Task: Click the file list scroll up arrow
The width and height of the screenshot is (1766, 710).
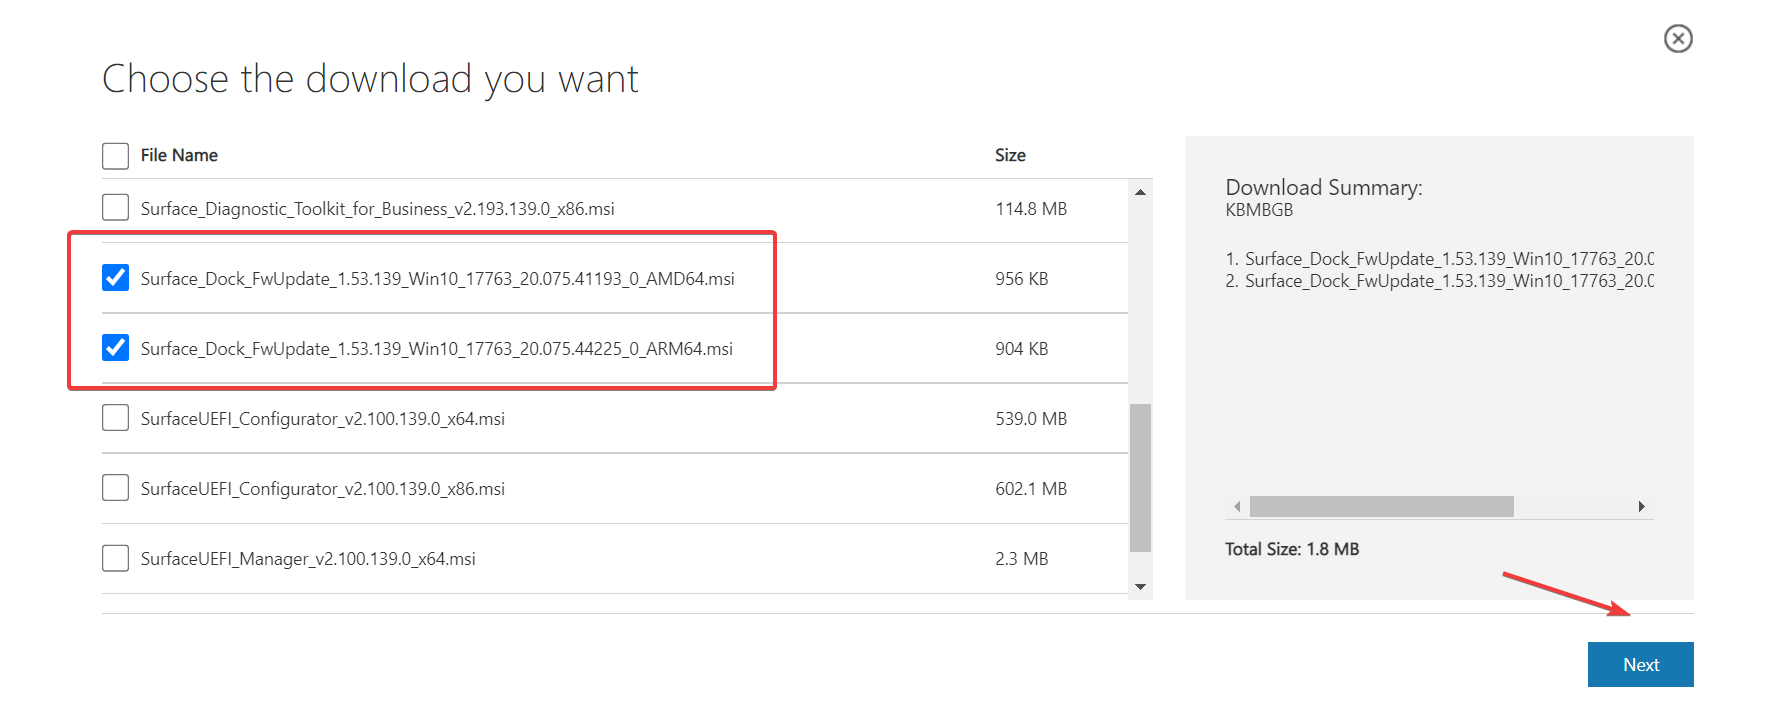Action: [x=1140, y=192]
